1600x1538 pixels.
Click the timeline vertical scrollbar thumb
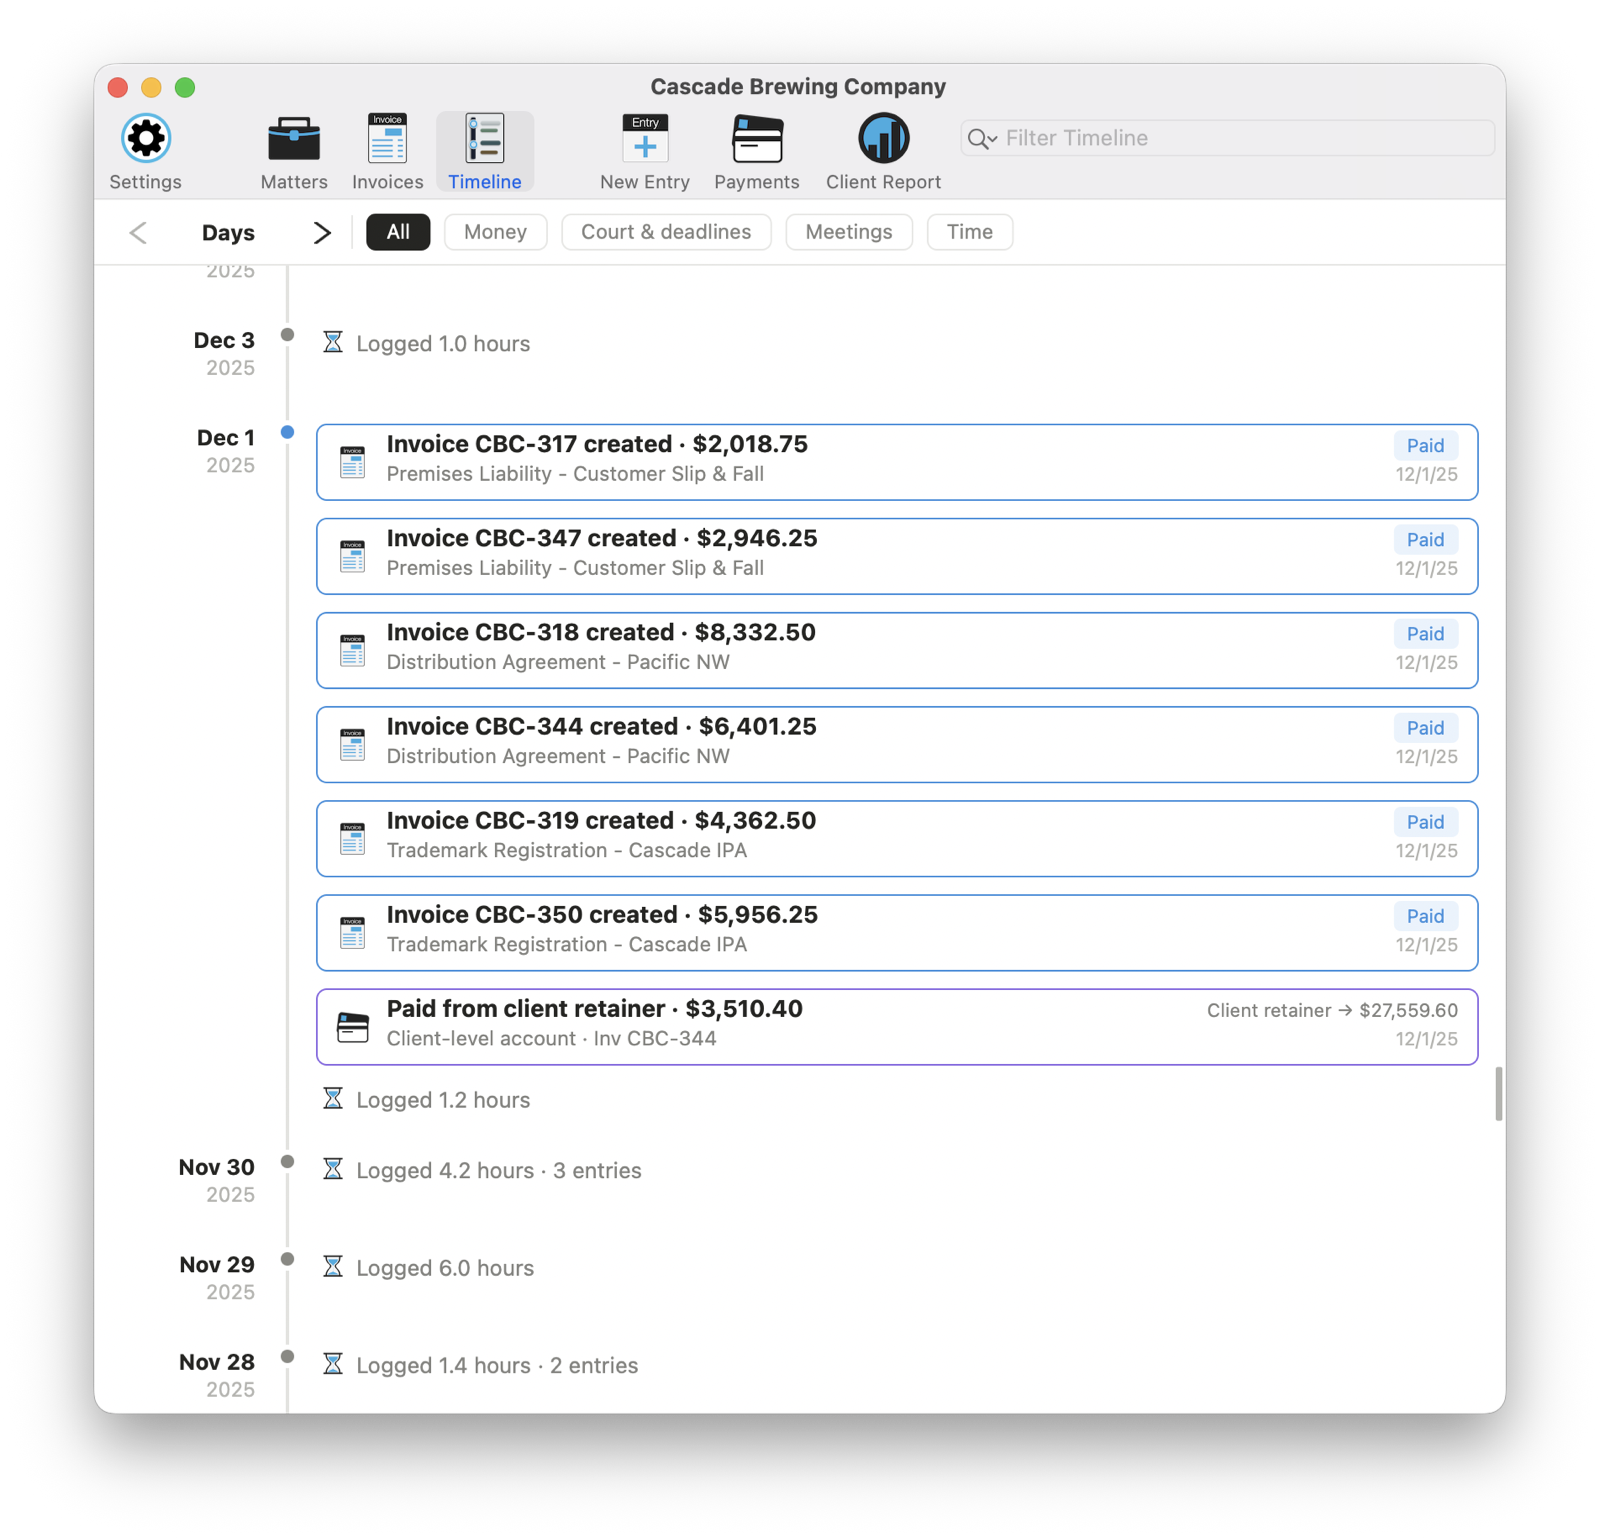[x=1499, y=1094]
